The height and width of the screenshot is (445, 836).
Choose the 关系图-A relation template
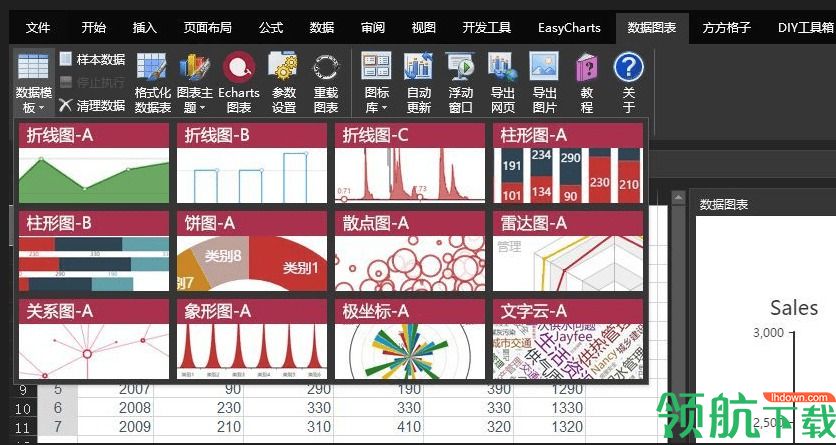[x=94, y=339]
